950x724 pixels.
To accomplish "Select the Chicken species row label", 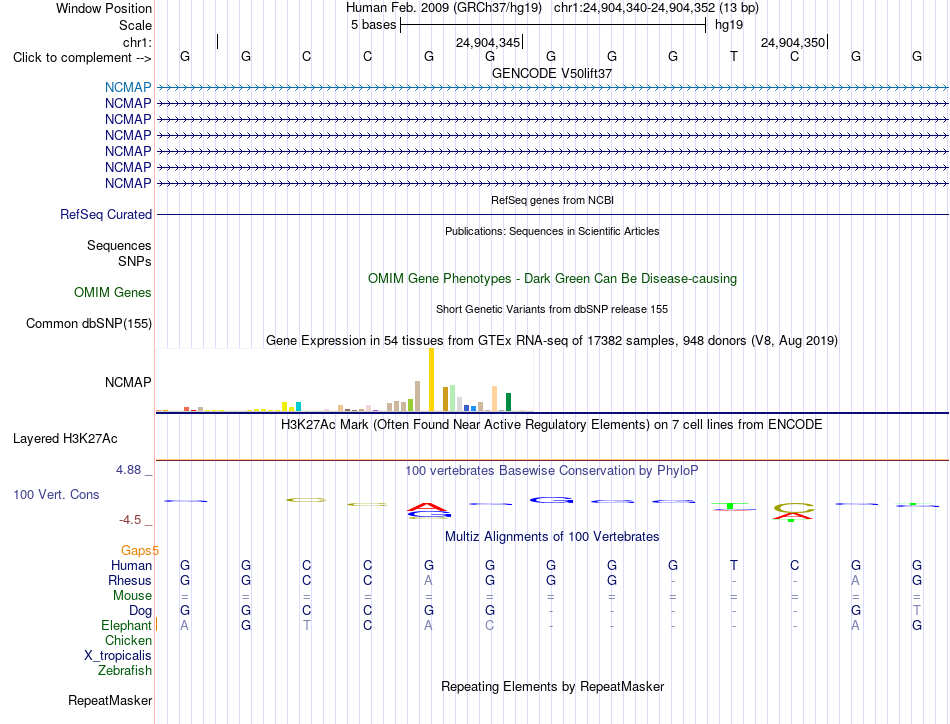I will [x=128, y=640].
